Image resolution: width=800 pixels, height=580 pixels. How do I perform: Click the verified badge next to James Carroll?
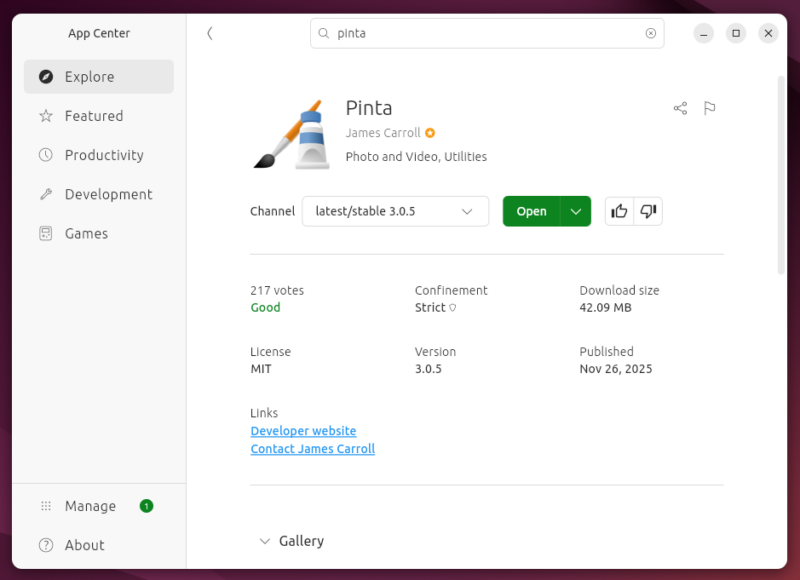(x=429, y=132)
